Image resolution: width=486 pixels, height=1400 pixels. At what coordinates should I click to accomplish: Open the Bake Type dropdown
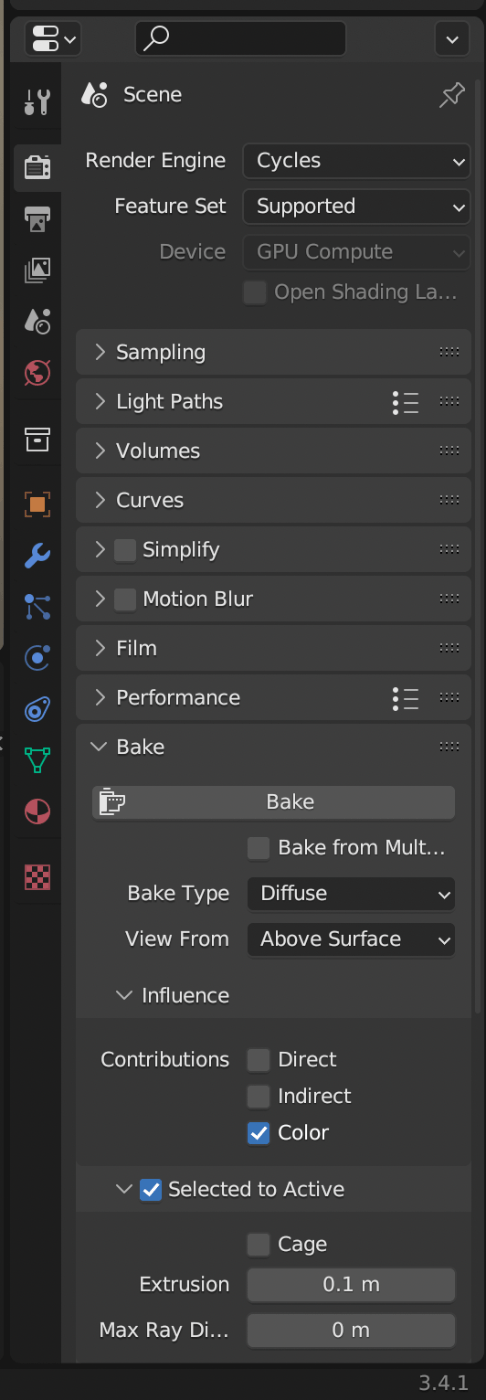tap(351, 894)
